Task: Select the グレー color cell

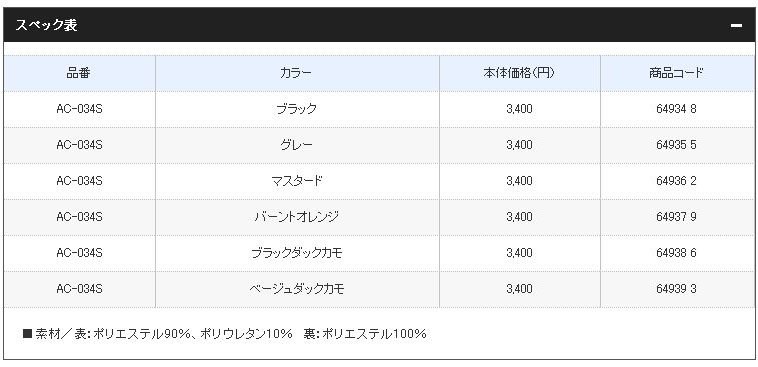Action: pyautogui.click(x=297, y=145)
